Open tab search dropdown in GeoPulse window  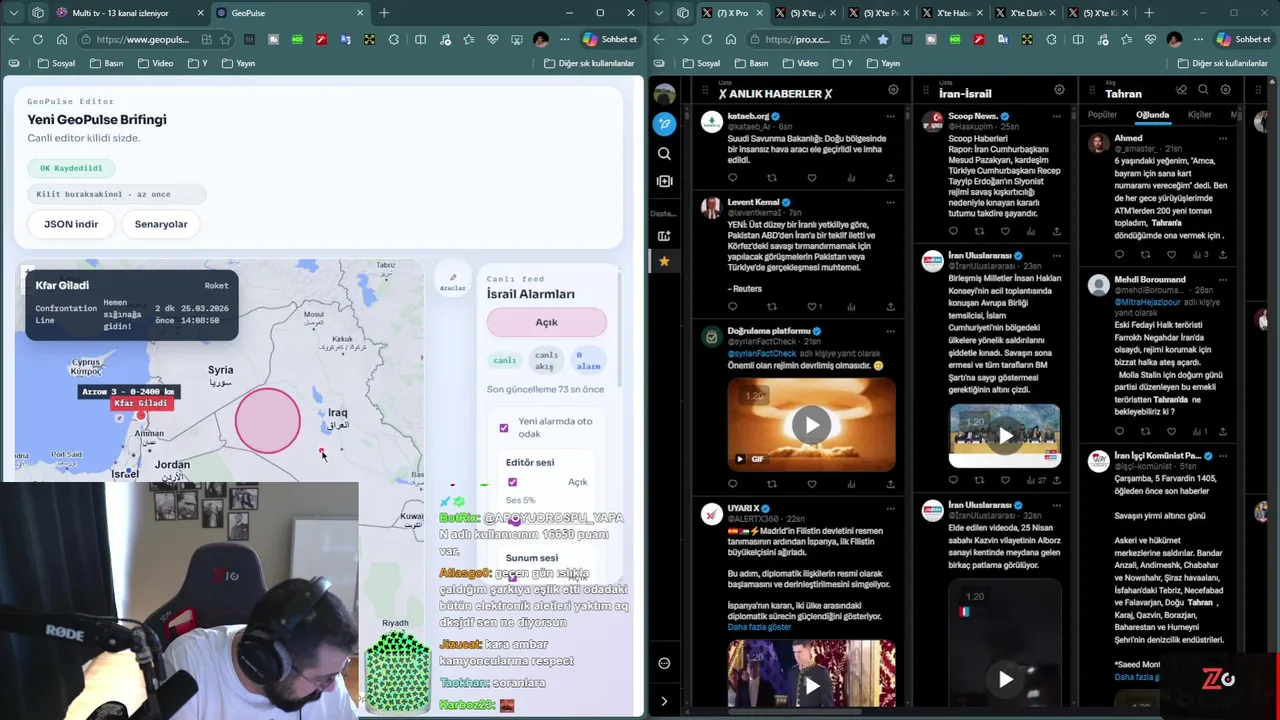pyautogui.click(x=13, y=13)
